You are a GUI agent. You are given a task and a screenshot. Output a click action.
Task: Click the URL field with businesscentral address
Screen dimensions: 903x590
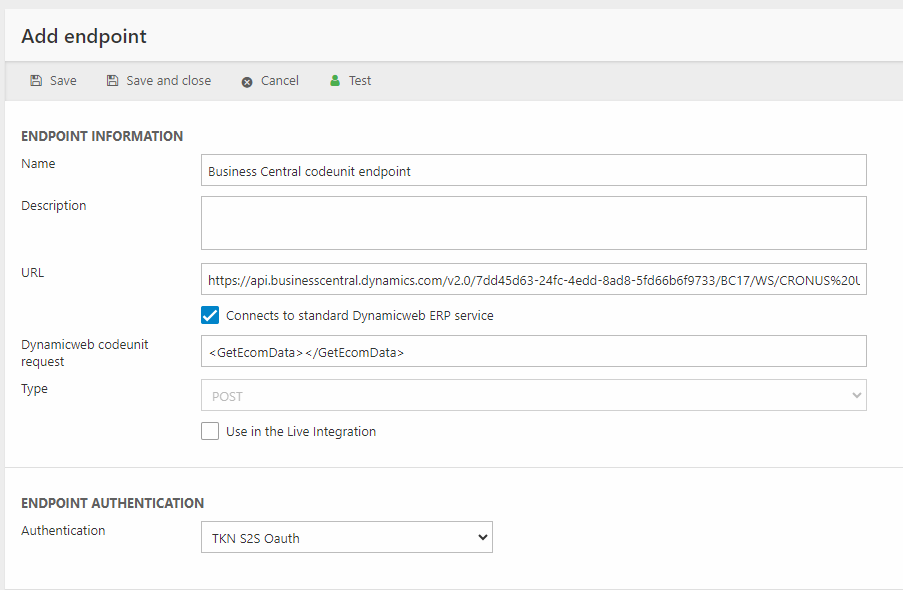[x=533, y=281]
